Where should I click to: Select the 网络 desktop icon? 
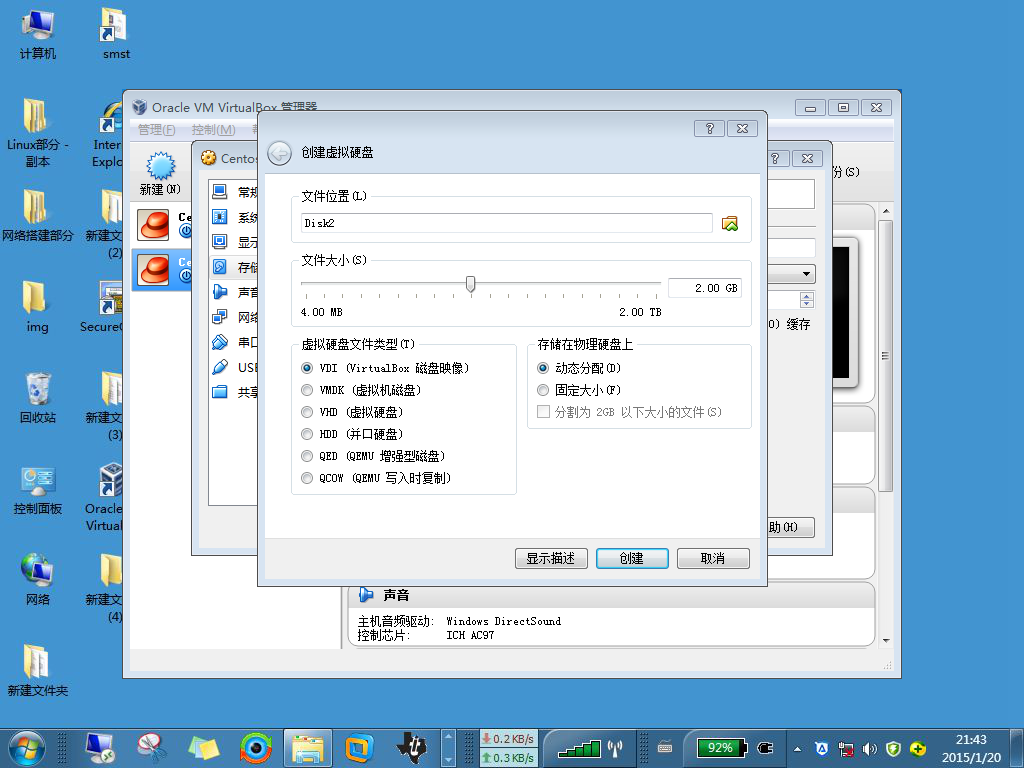click(x=37, y=579)
